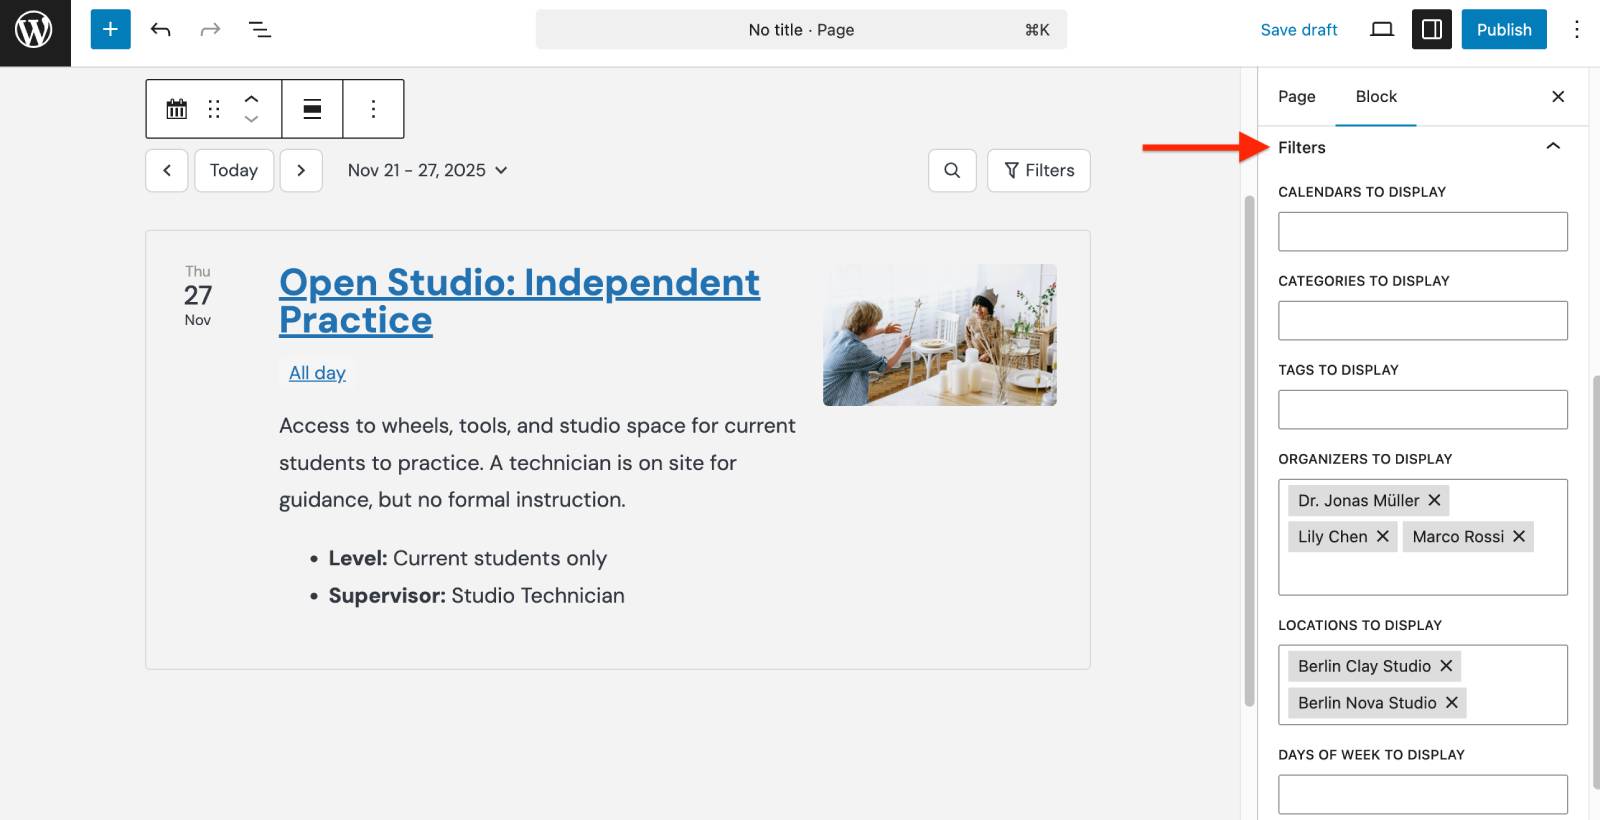Viewport: 1600px width, 820px height.
Task: Remove Berlin Clay Studio location tag
Action: click(1446, 666)
